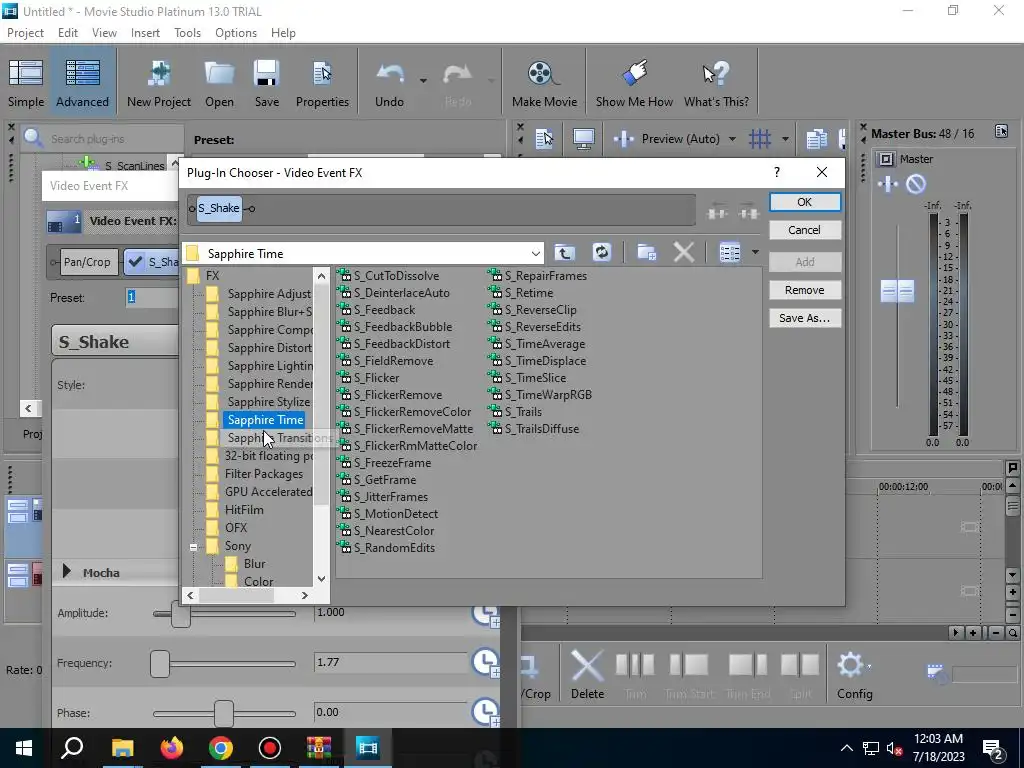
Task: Click the Save toolbar icon
Action: 266,83
